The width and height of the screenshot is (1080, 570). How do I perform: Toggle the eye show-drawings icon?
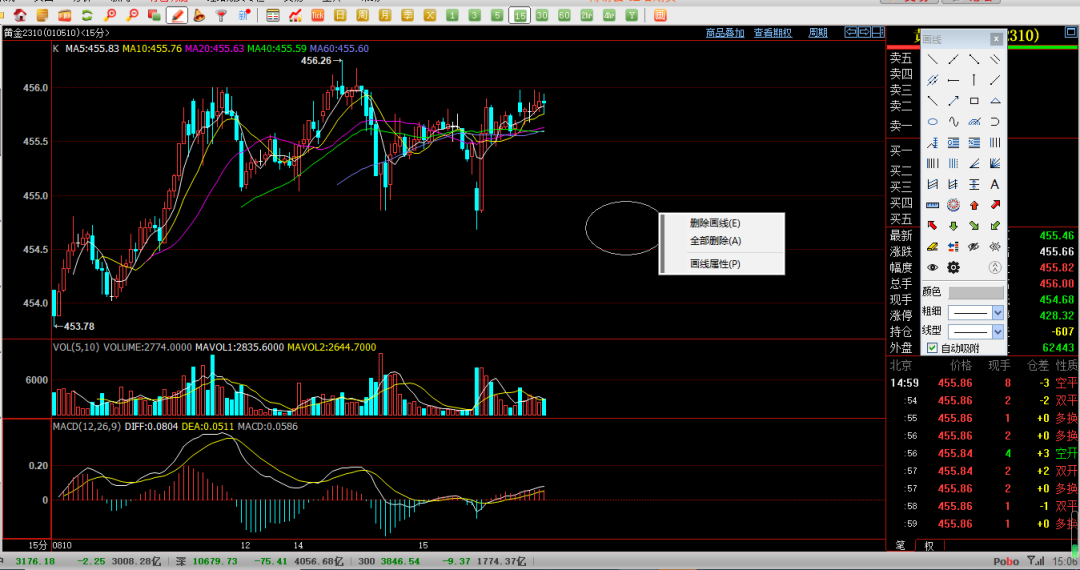pyautogui.click(x=933, y=267)
